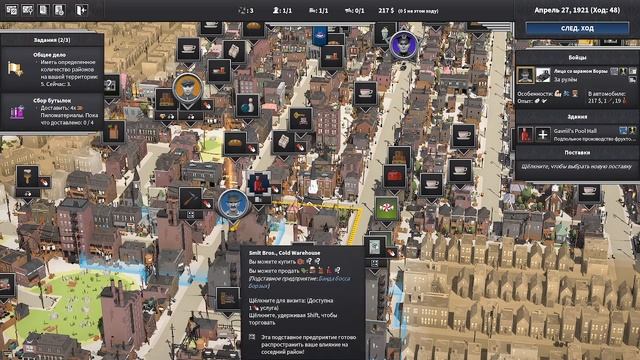
Task: Click the Smit Bros., Cold Warehouse tooltip title
Action: point(284,253)
